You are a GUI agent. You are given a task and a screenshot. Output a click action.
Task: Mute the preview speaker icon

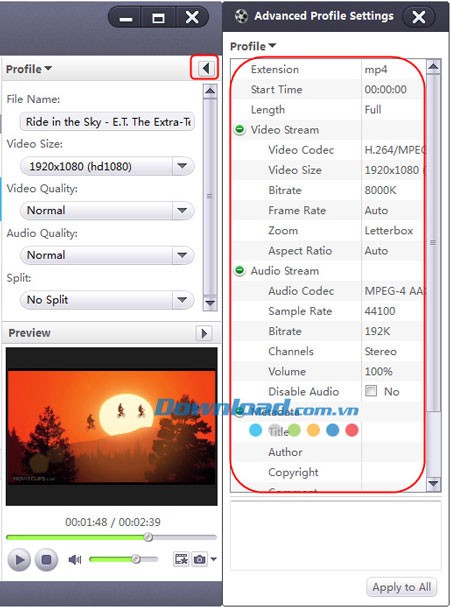(74, 559)
